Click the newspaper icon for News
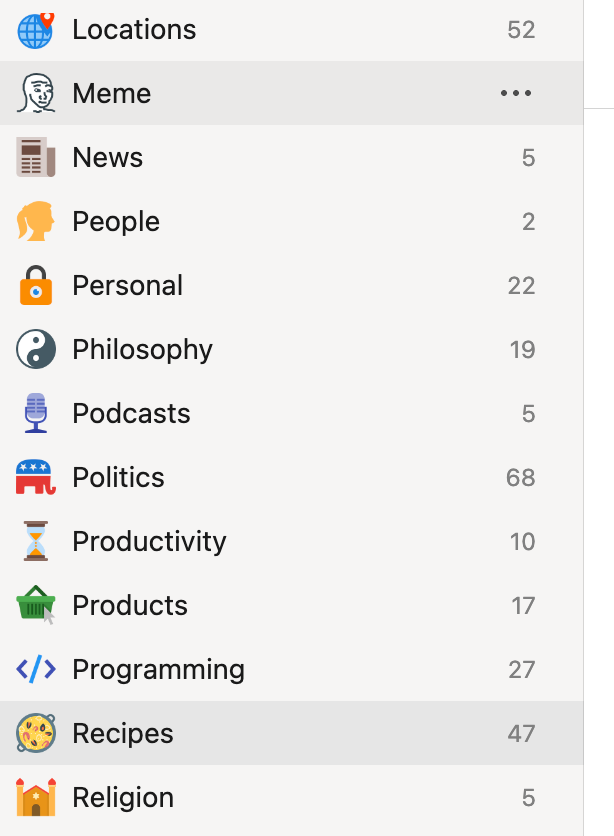This screenshot has width=614, height=836. (x=36, y=157)
